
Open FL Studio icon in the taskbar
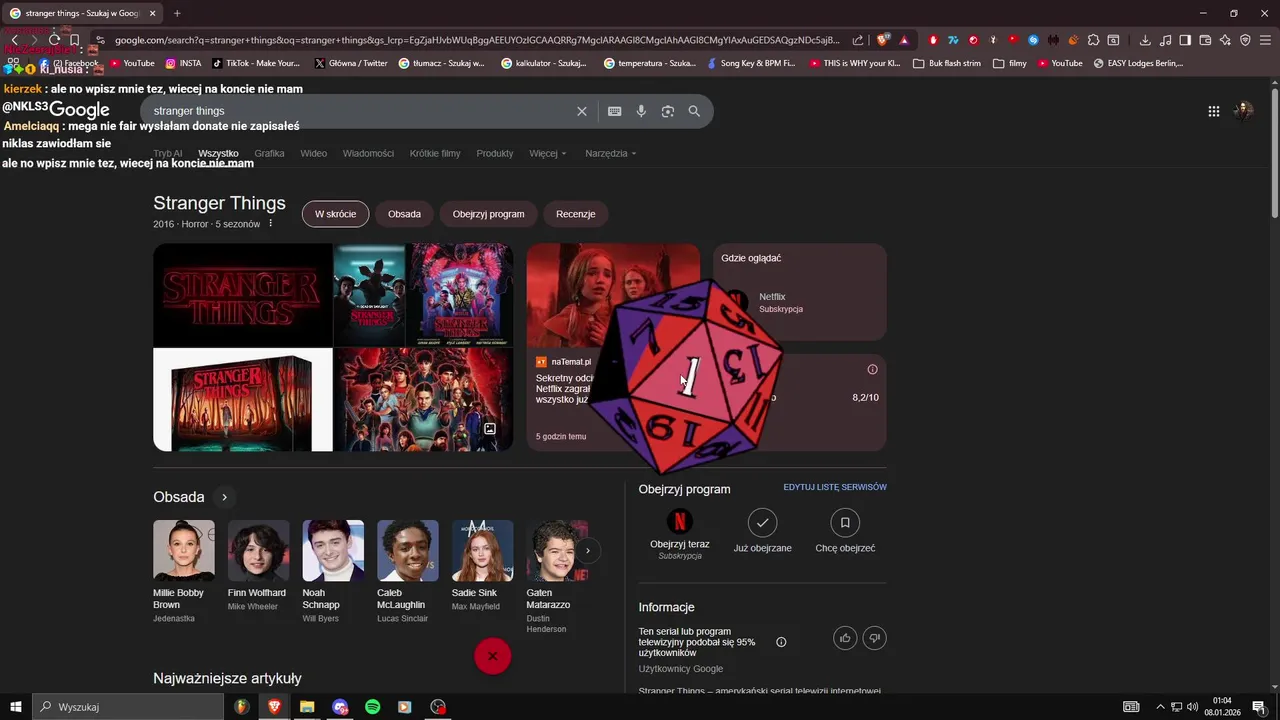pos(242,707)
